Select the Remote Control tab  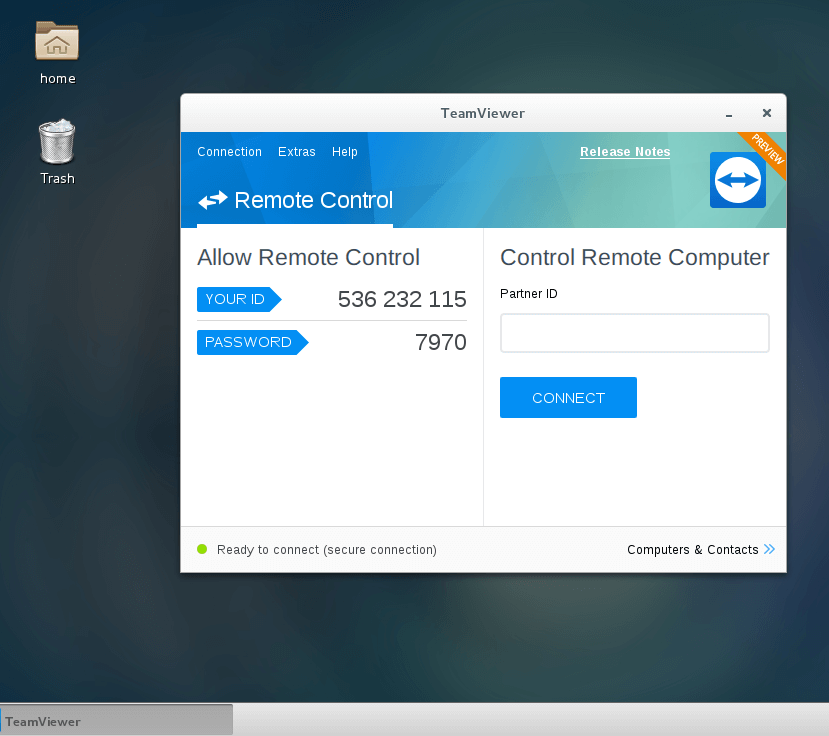tap(295, 201)
